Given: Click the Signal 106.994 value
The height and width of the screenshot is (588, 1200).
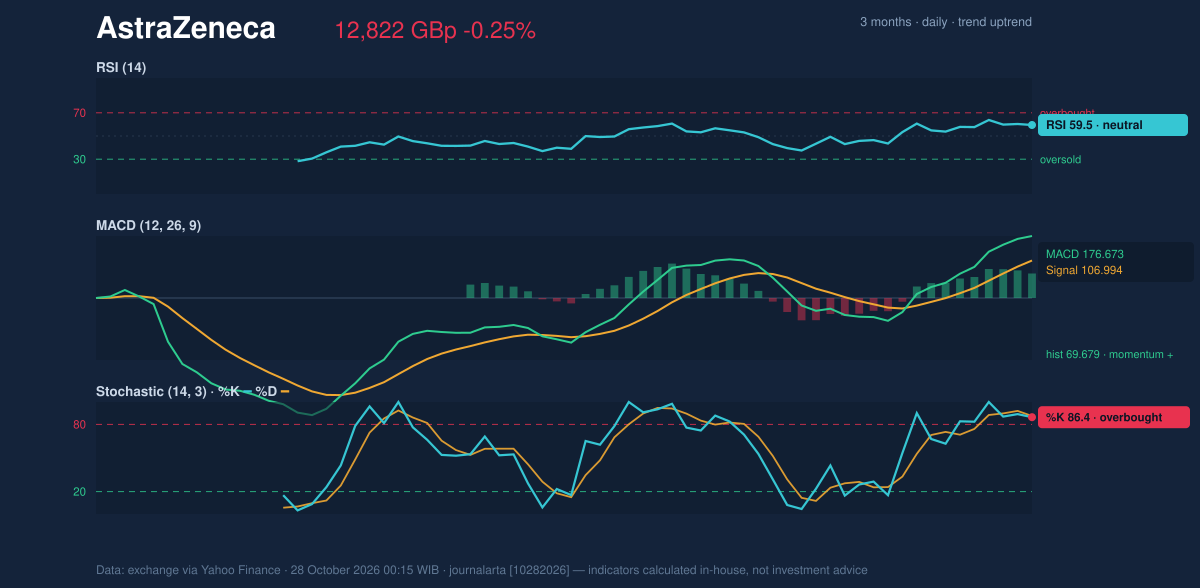Looking at the screenshot, I should [x=1084, y=270].
